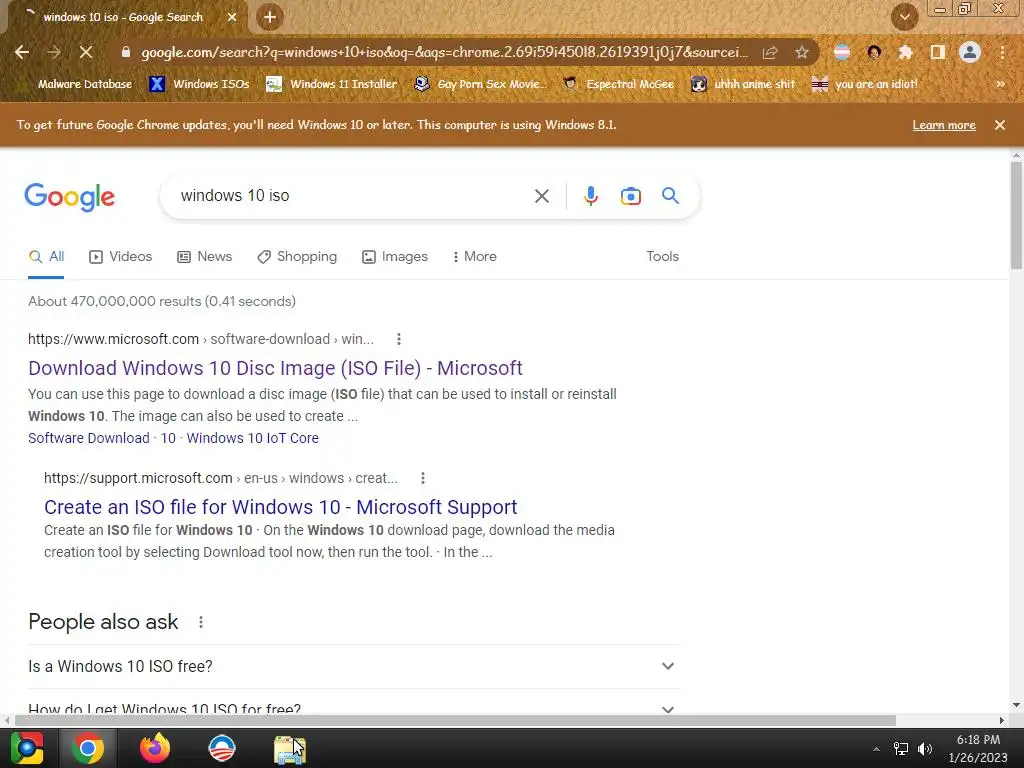Go to the Google logo home page
Image resolution: width=1024 pixels, height=768 pixels.
[69, 197]
